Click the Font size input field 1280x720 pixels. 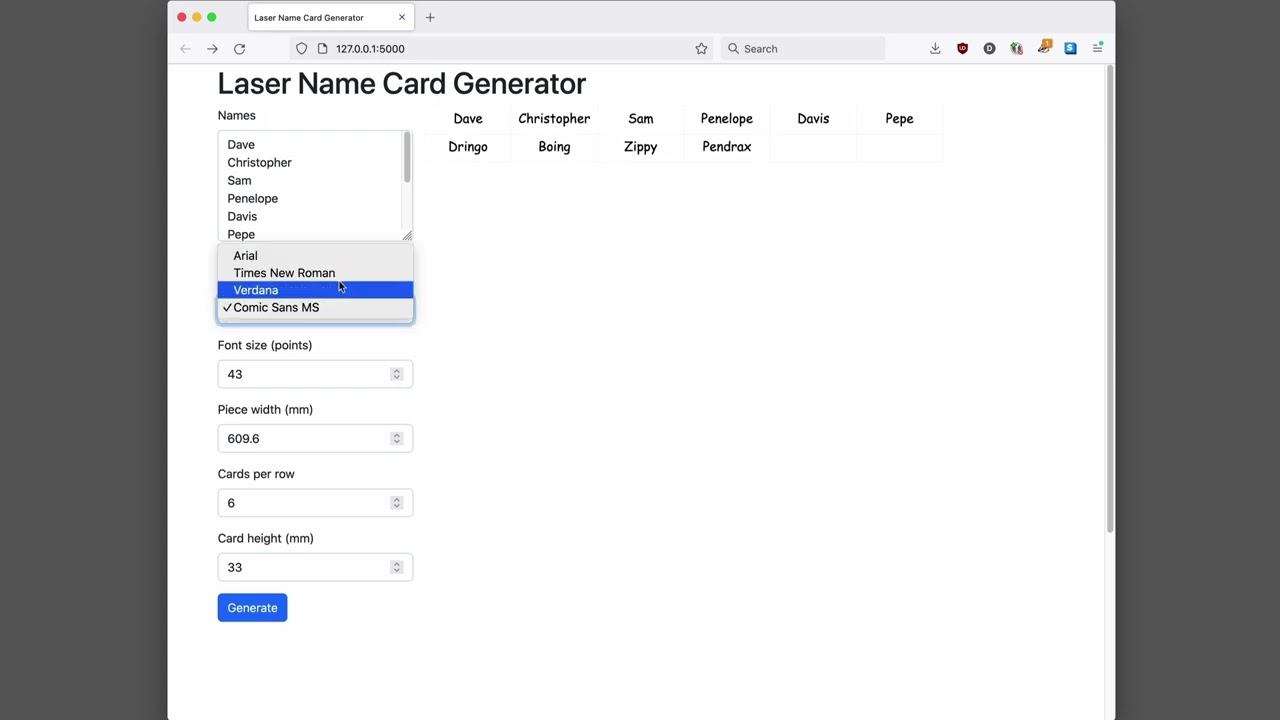point(315,374)
